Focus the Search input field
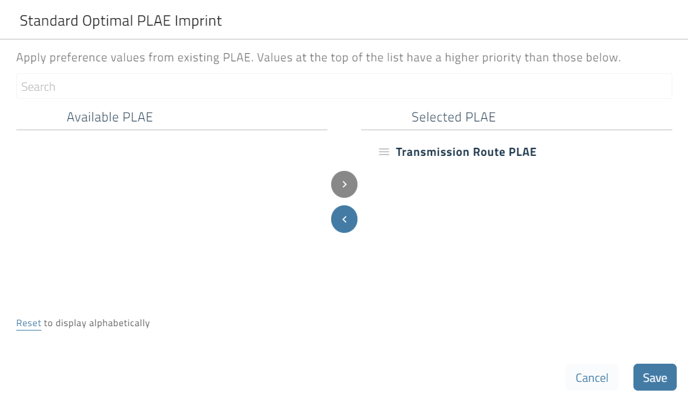 point(344,86)
